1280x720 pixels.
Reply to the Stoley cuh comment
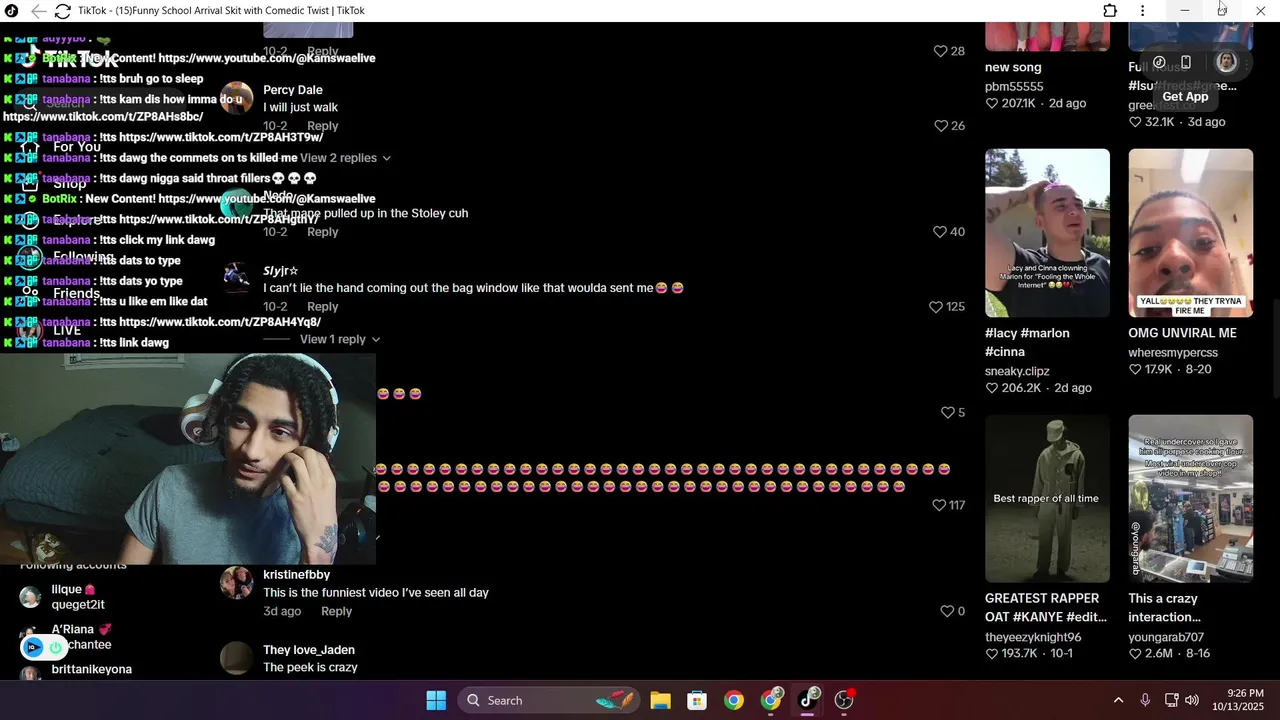tap(322, 232)
